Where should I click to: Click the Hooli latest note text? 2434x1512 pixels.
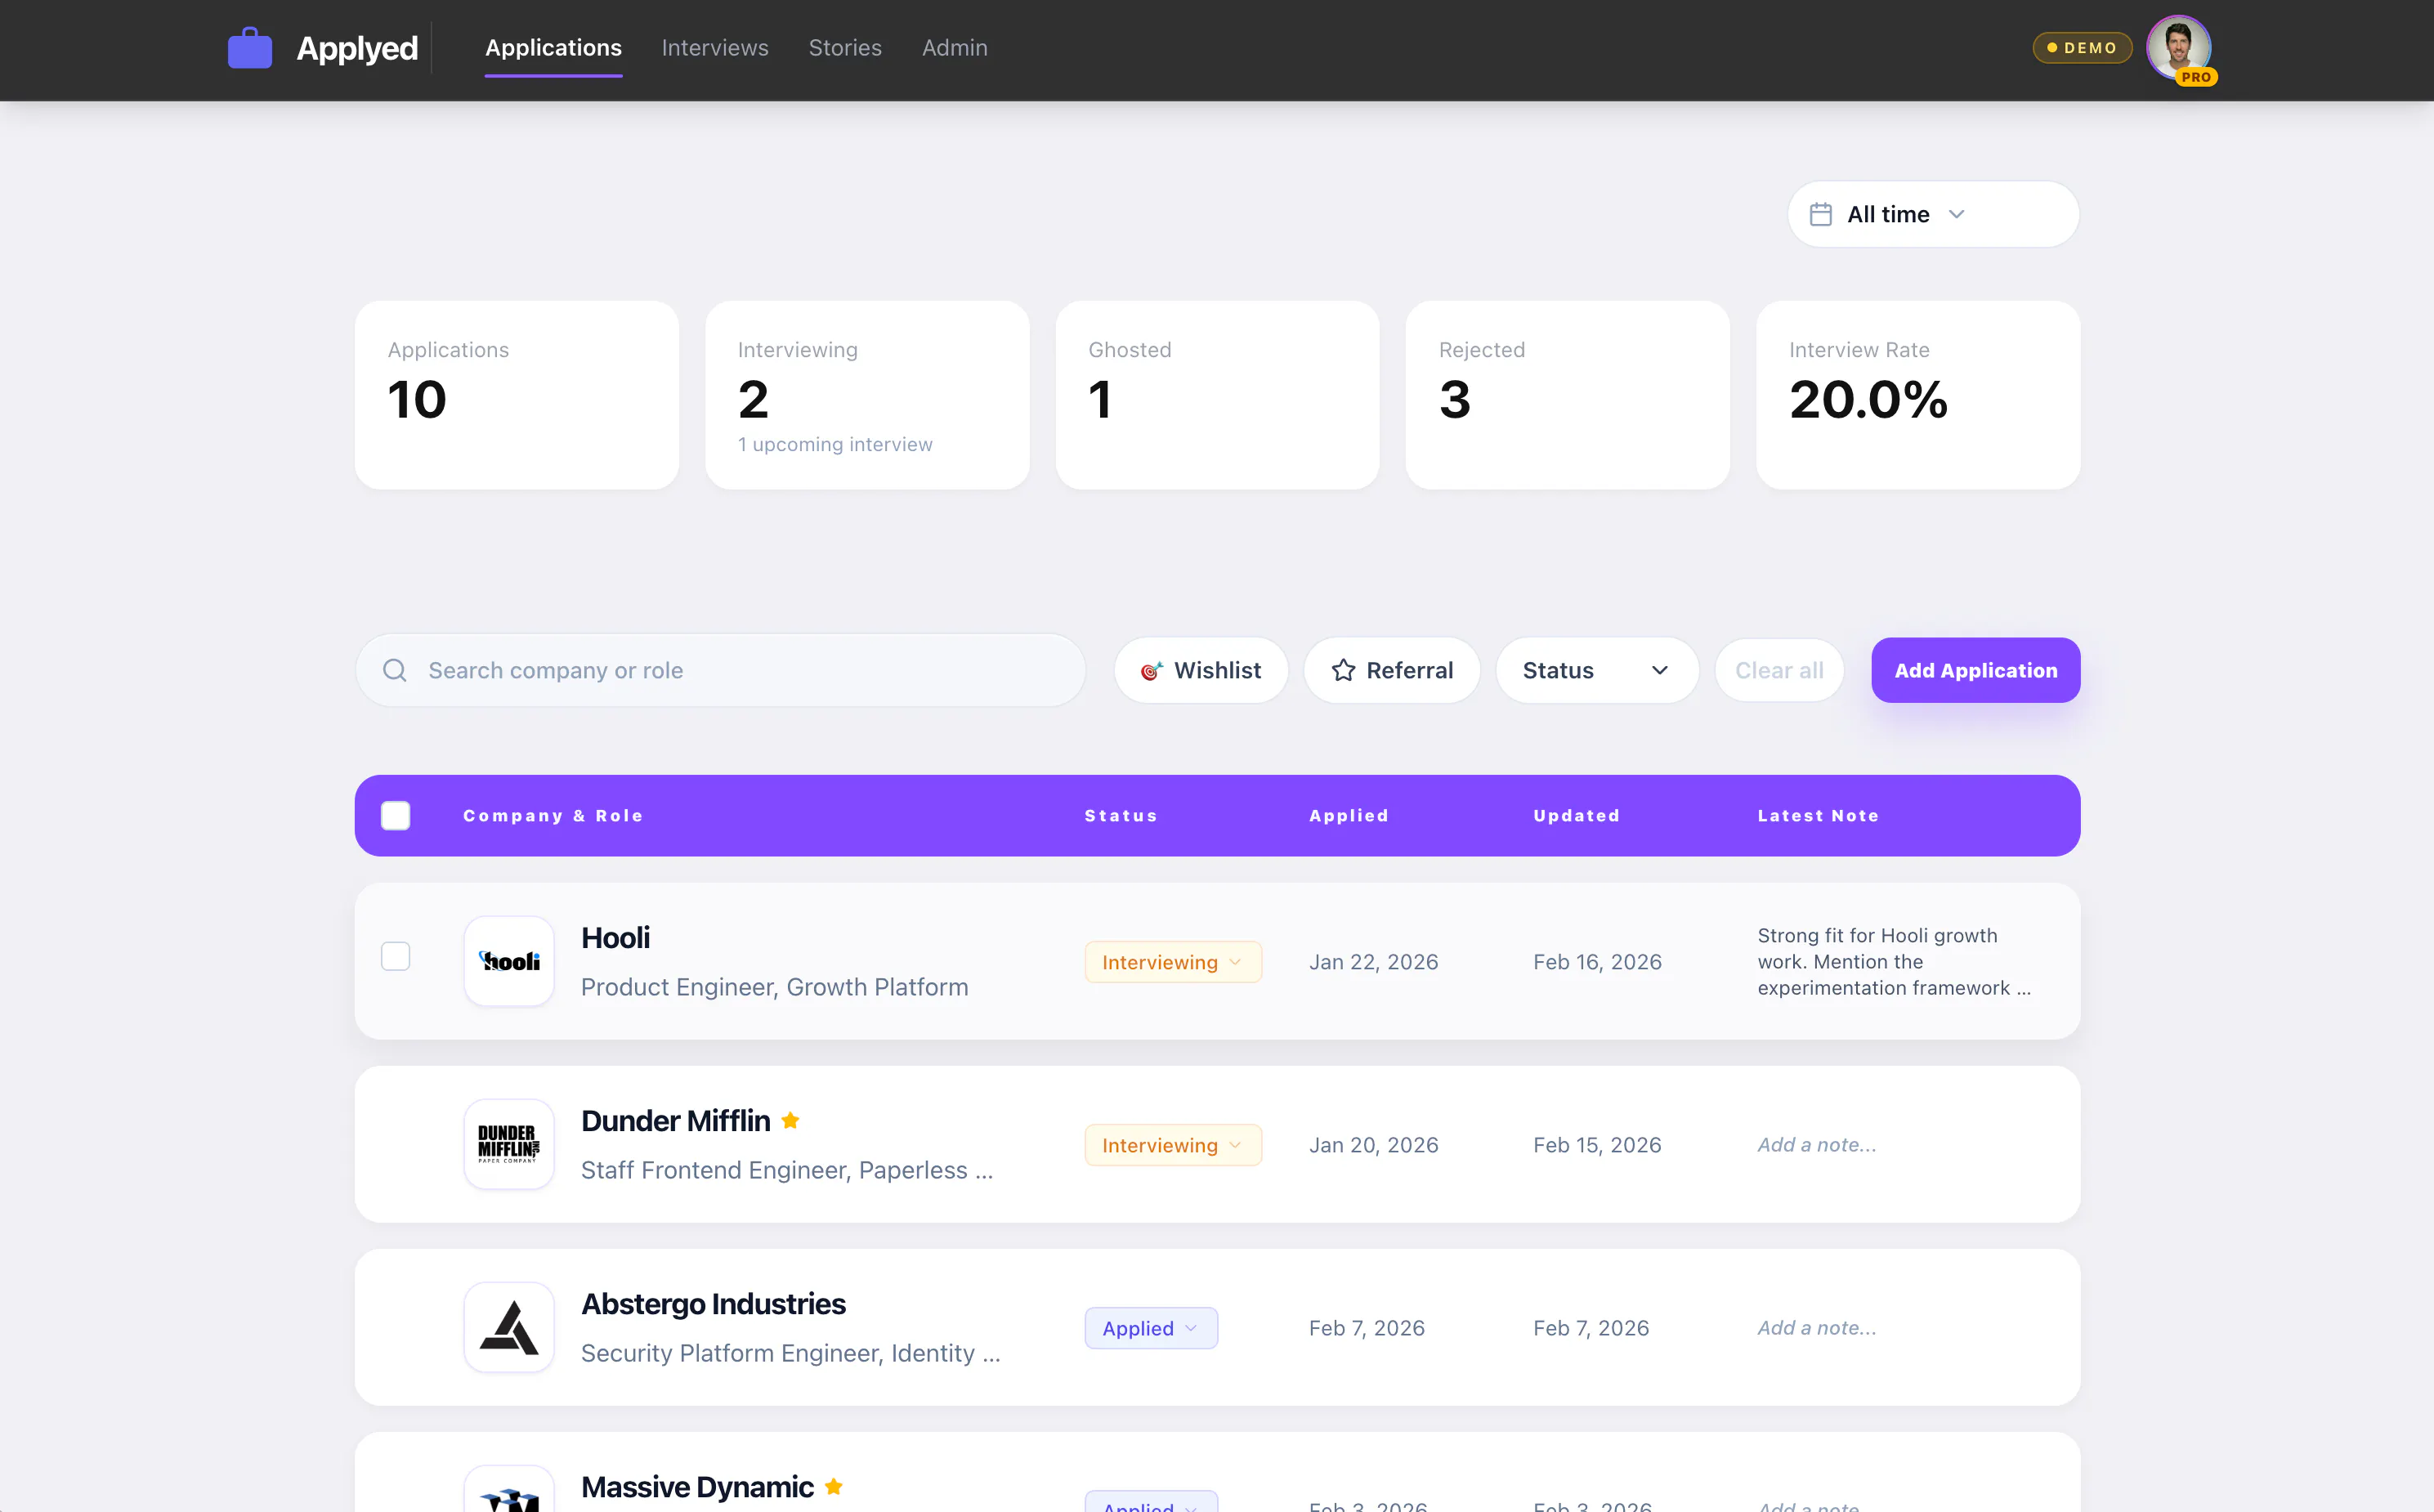(x=1894, y=961)
